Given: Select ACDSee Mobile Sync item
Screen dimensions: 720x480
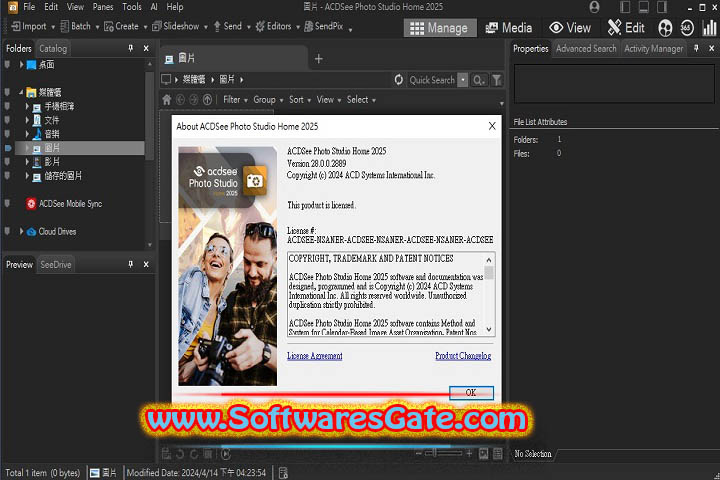Looking at the screenshot, I should (64, 204).
